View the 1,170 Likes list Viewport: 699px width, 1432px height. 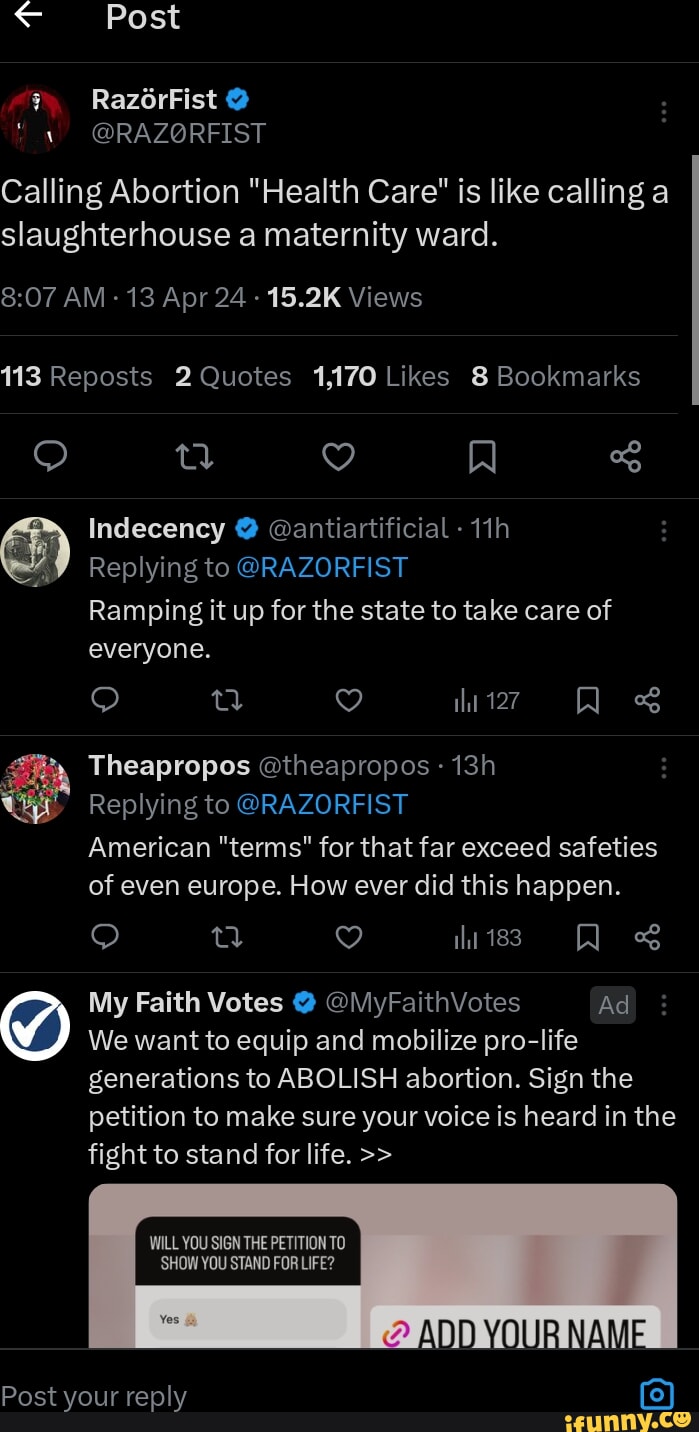381,377
